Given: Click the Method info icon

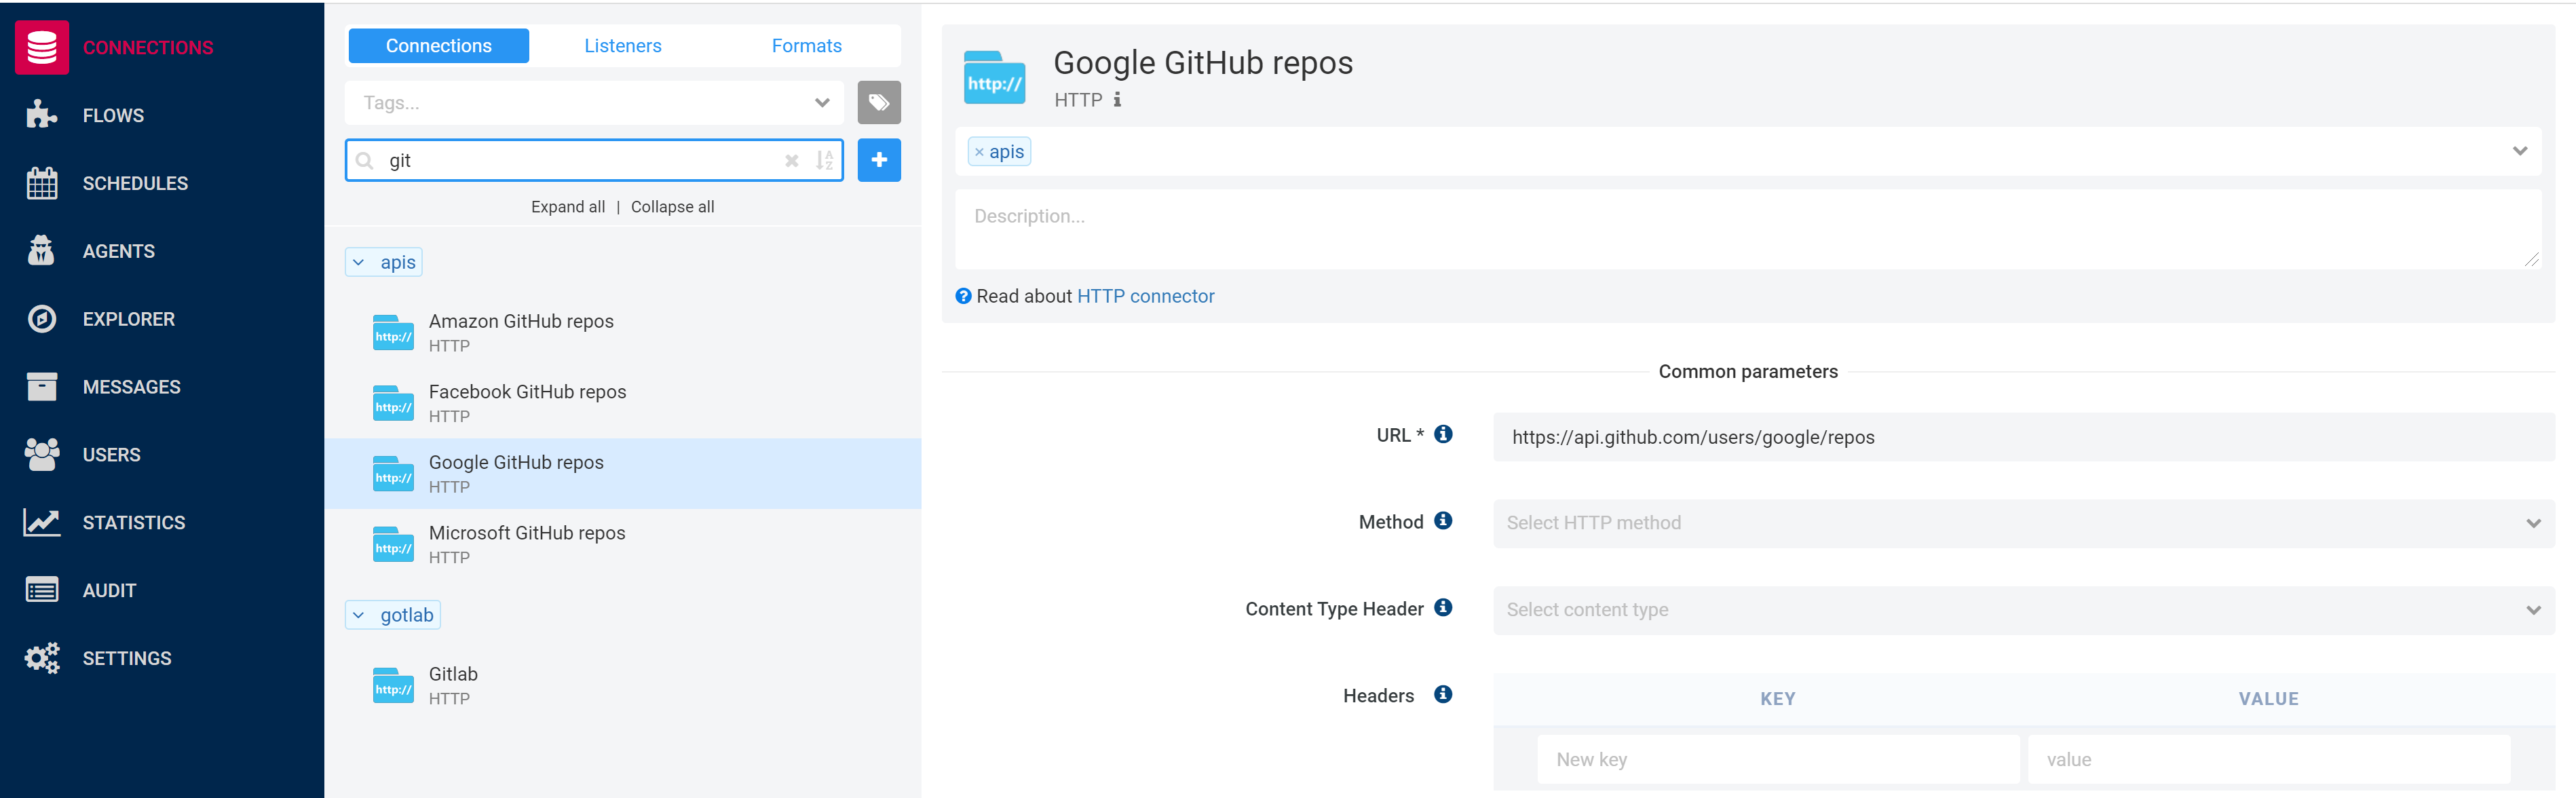Looking at the screenshot, I should 1443,521.
